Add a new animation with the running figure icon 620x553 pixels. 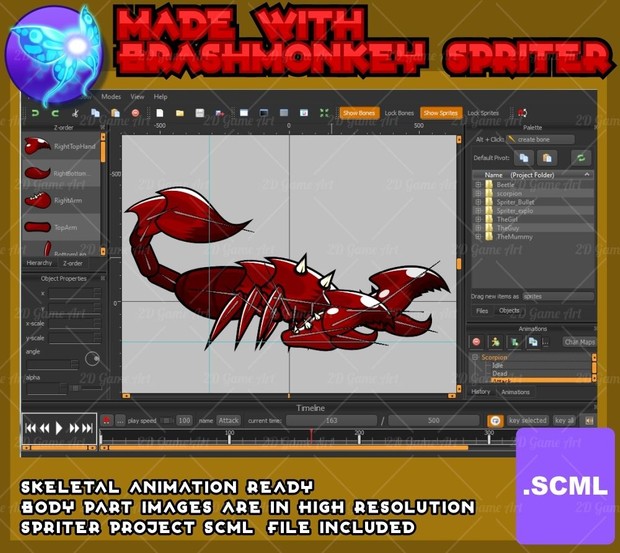495,342
